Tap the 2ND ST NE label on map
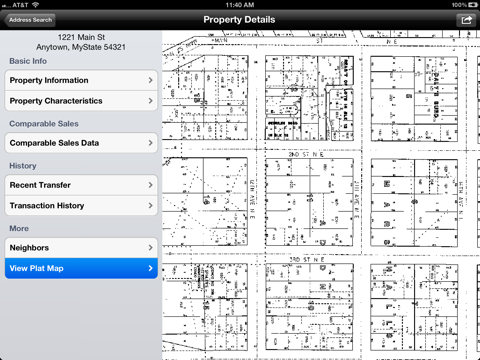 click(306, 154)
